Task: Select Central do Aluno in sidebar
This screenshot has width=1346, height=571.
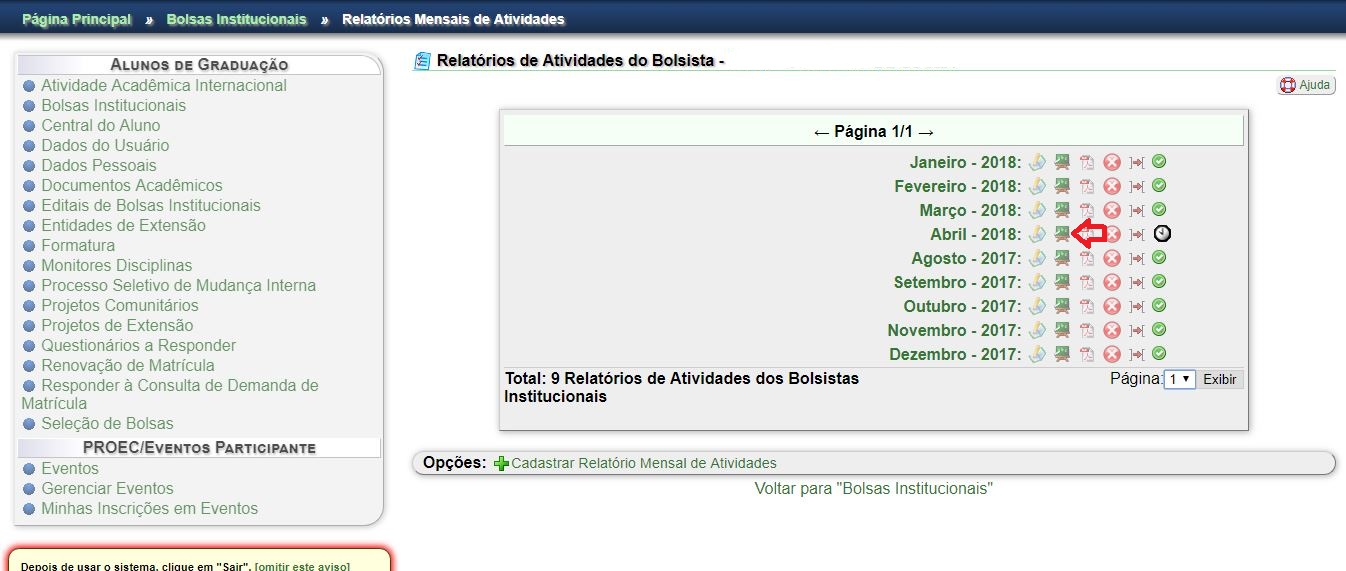Action: point(100,125)
